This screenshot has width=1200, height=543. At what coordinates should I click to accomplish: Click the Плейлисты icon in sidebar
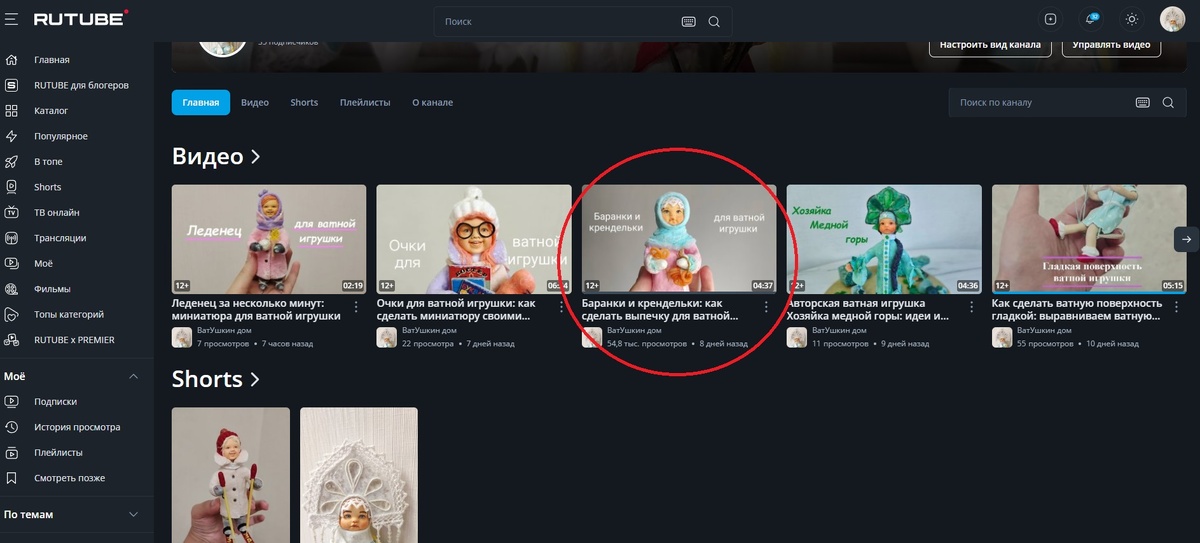pos(12,452)
